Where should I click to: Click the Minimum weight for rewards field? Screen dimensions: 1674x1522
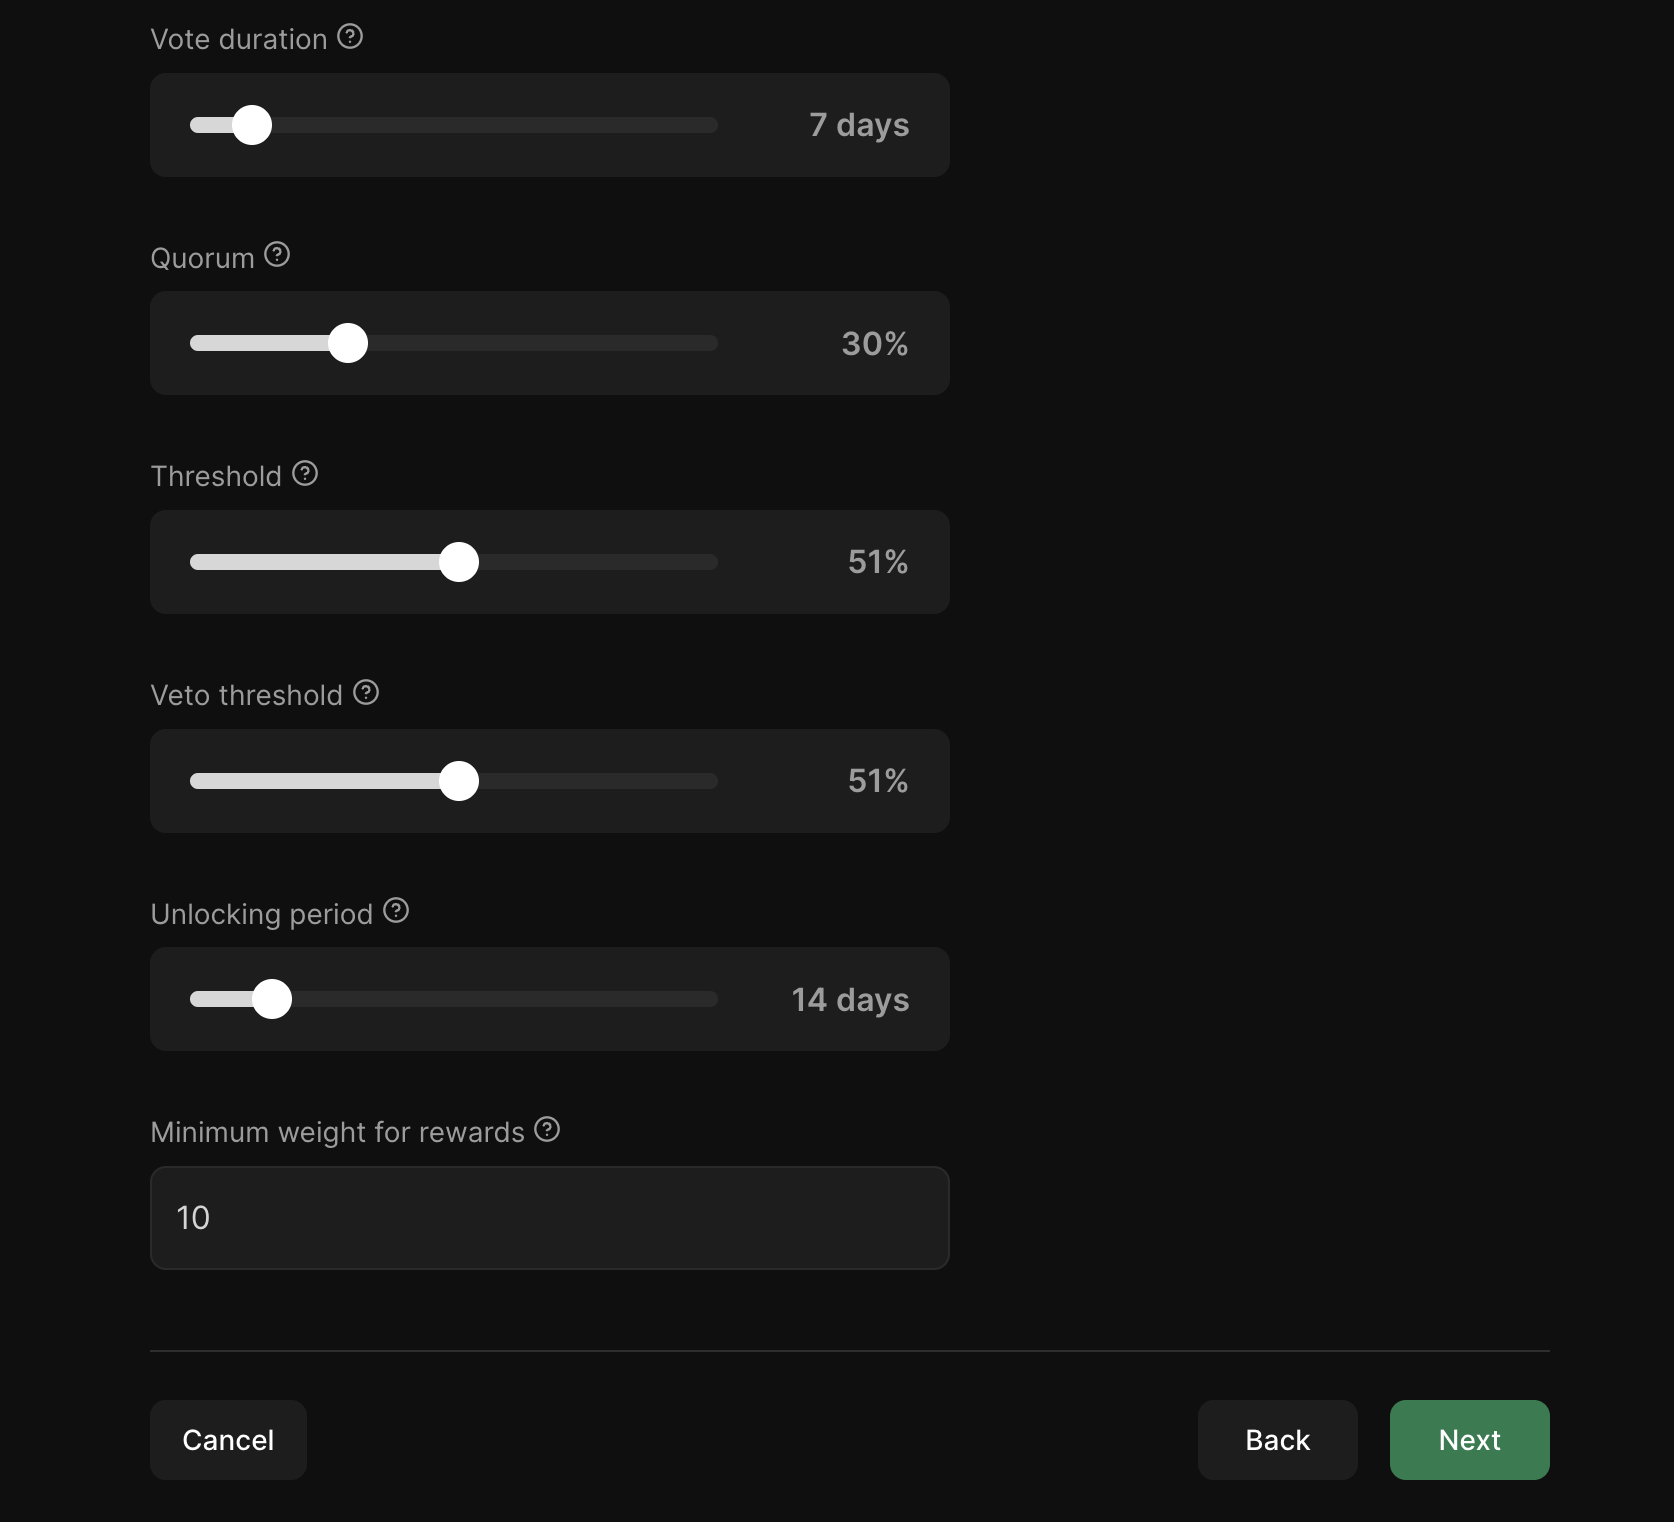(549, 1218)
